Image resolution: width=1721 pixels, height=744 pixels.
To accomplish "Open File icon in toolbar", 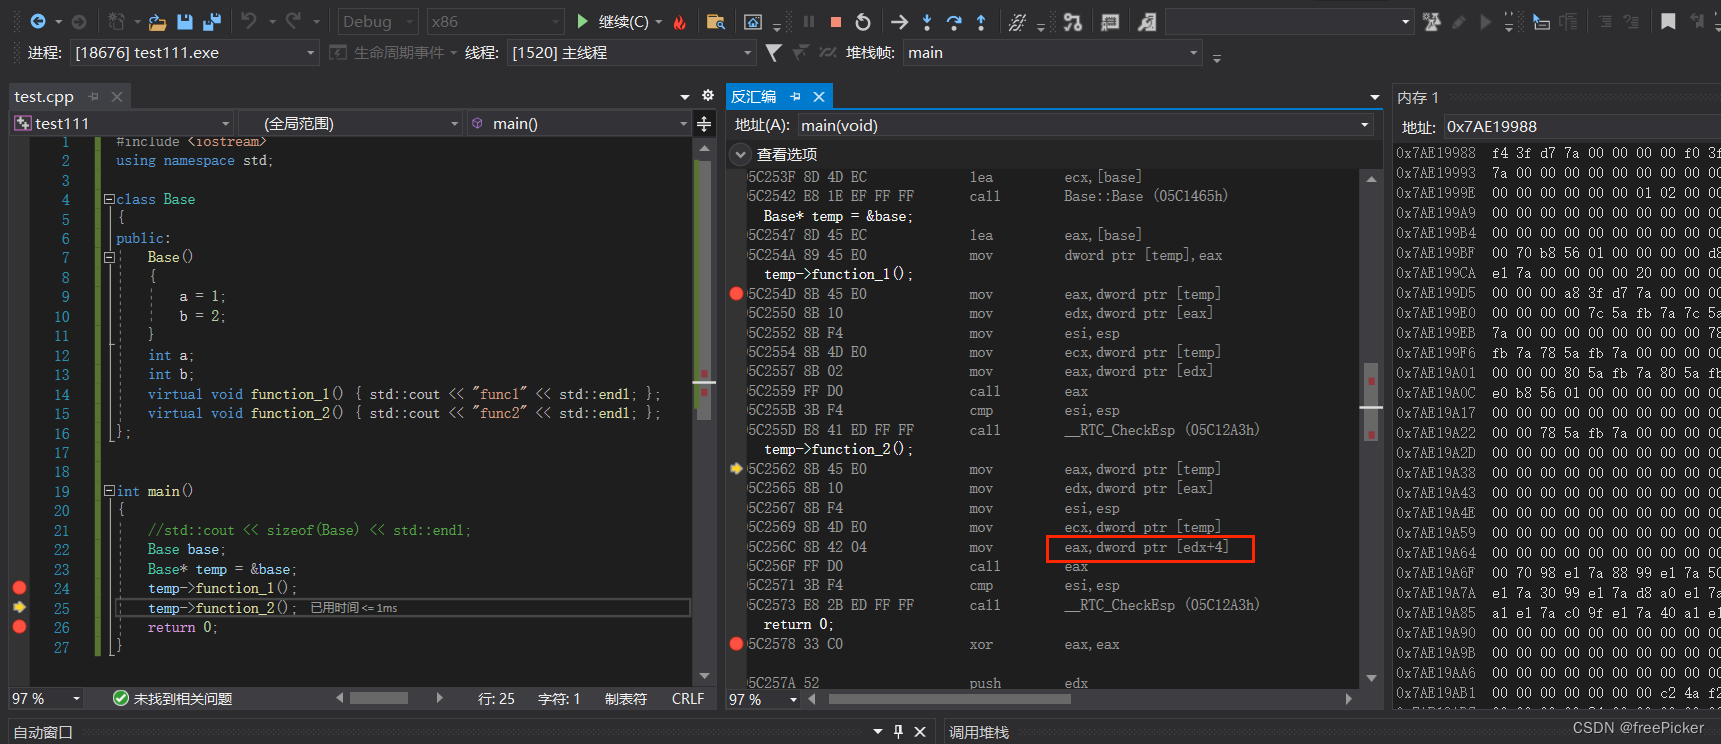I will [157, 21].
